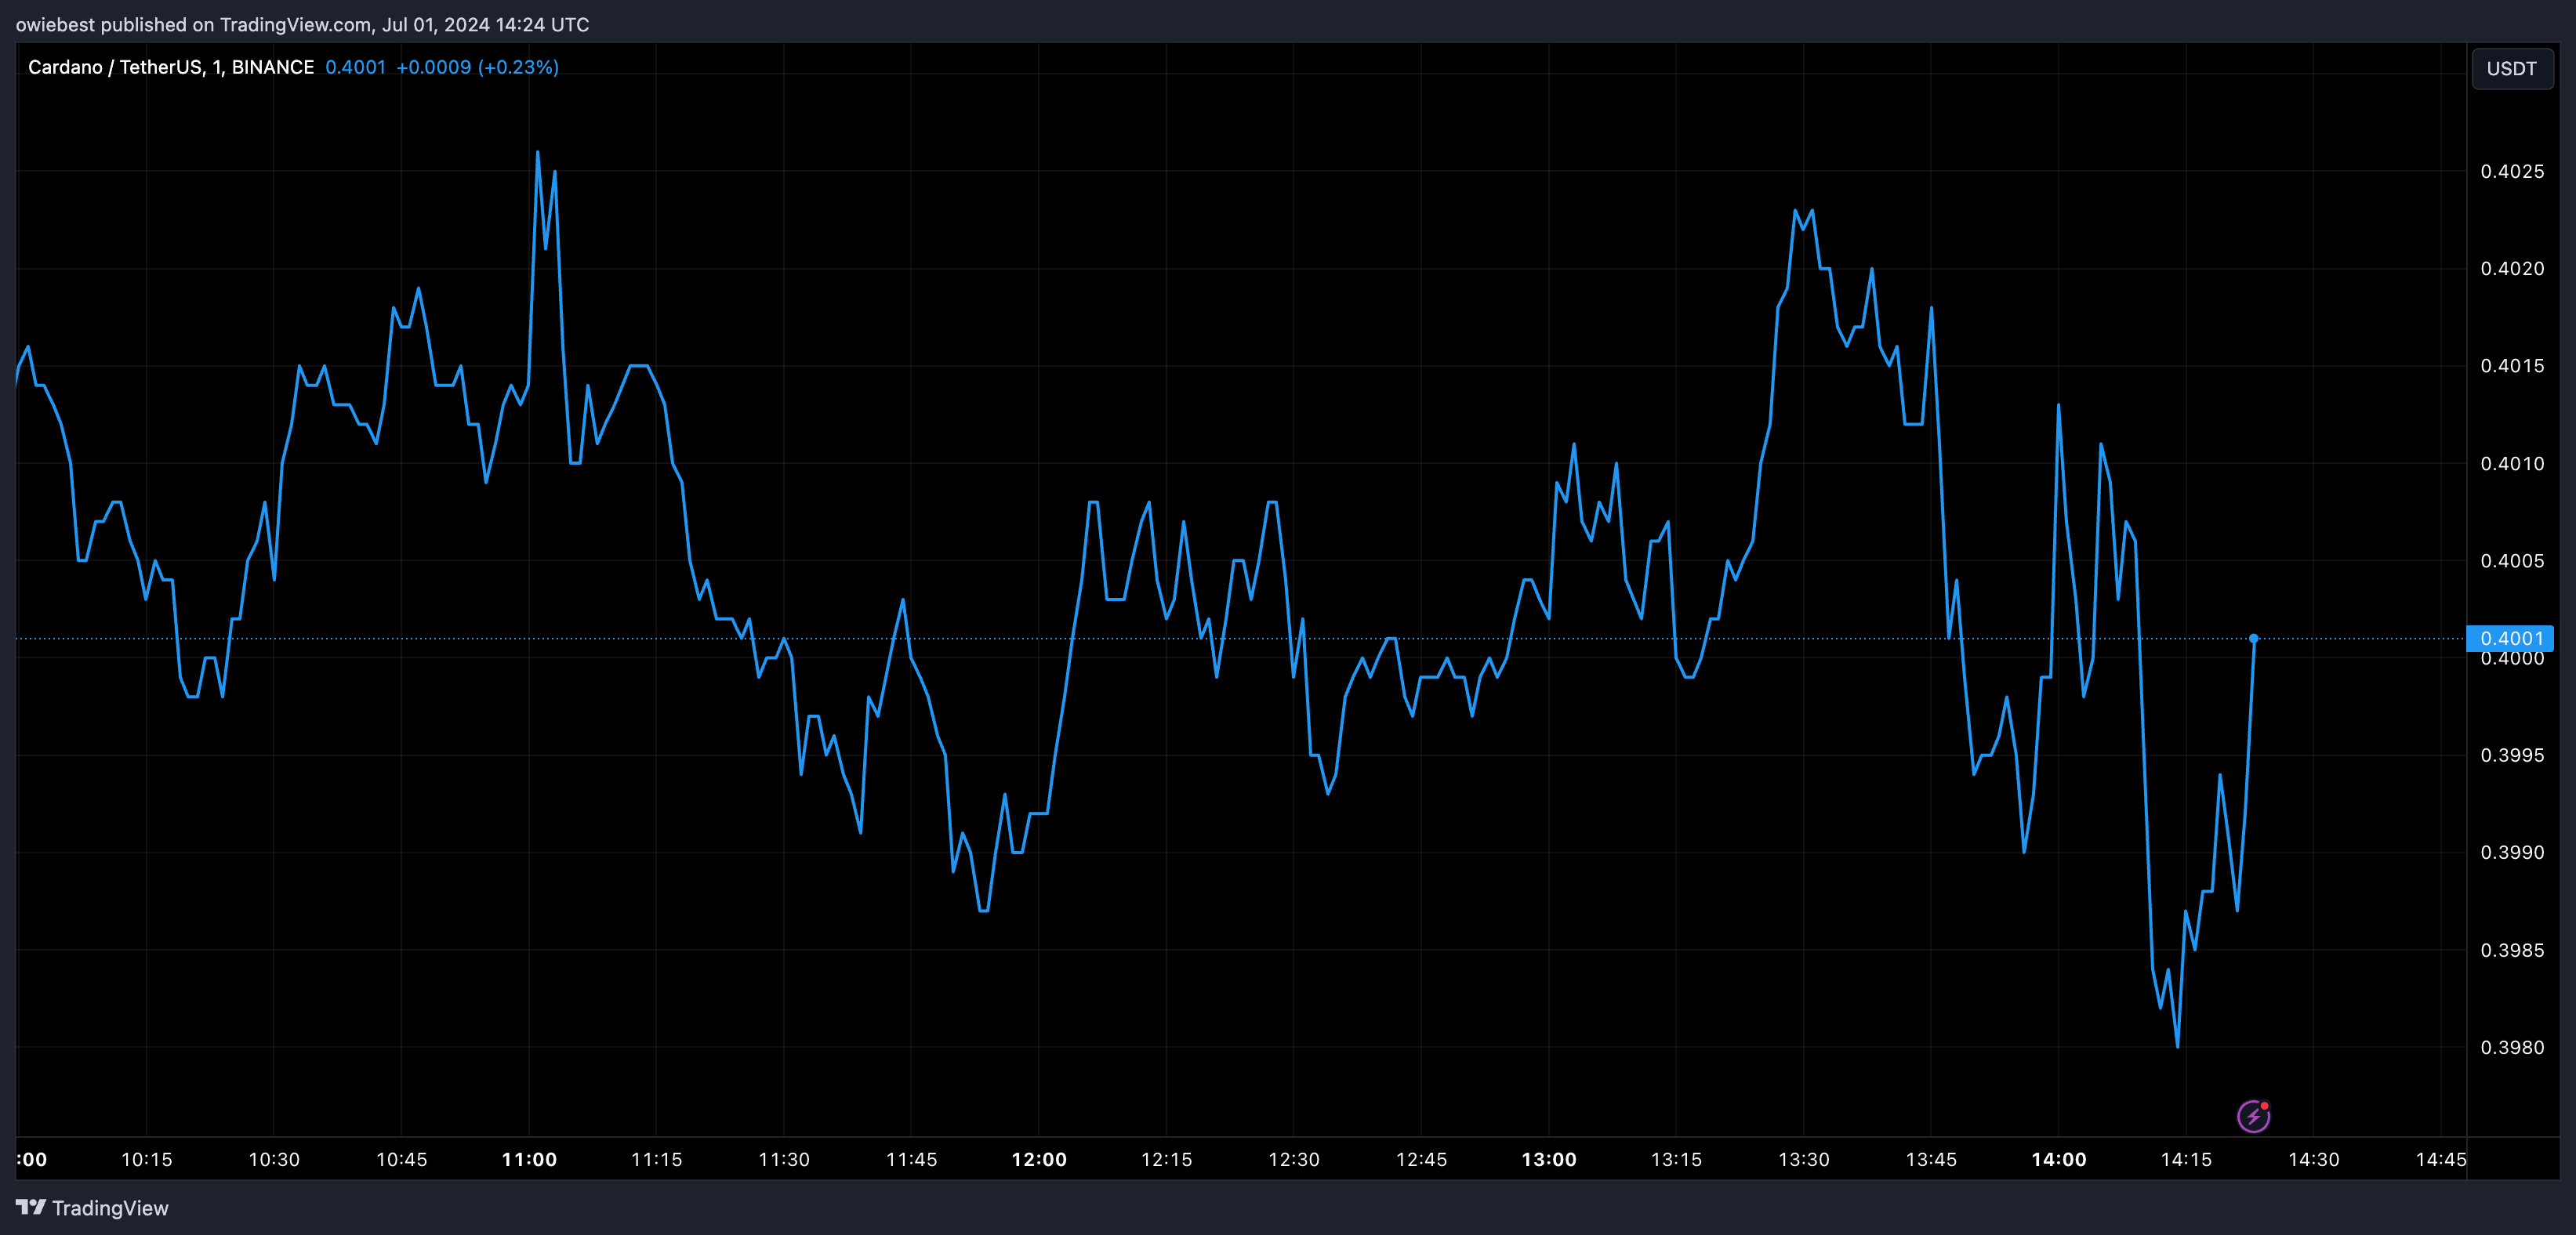The height and width of the screenshot is (1235, 2576).
Task: Click the 11:30 time axis label
Action: click(x=784, y=1159)
